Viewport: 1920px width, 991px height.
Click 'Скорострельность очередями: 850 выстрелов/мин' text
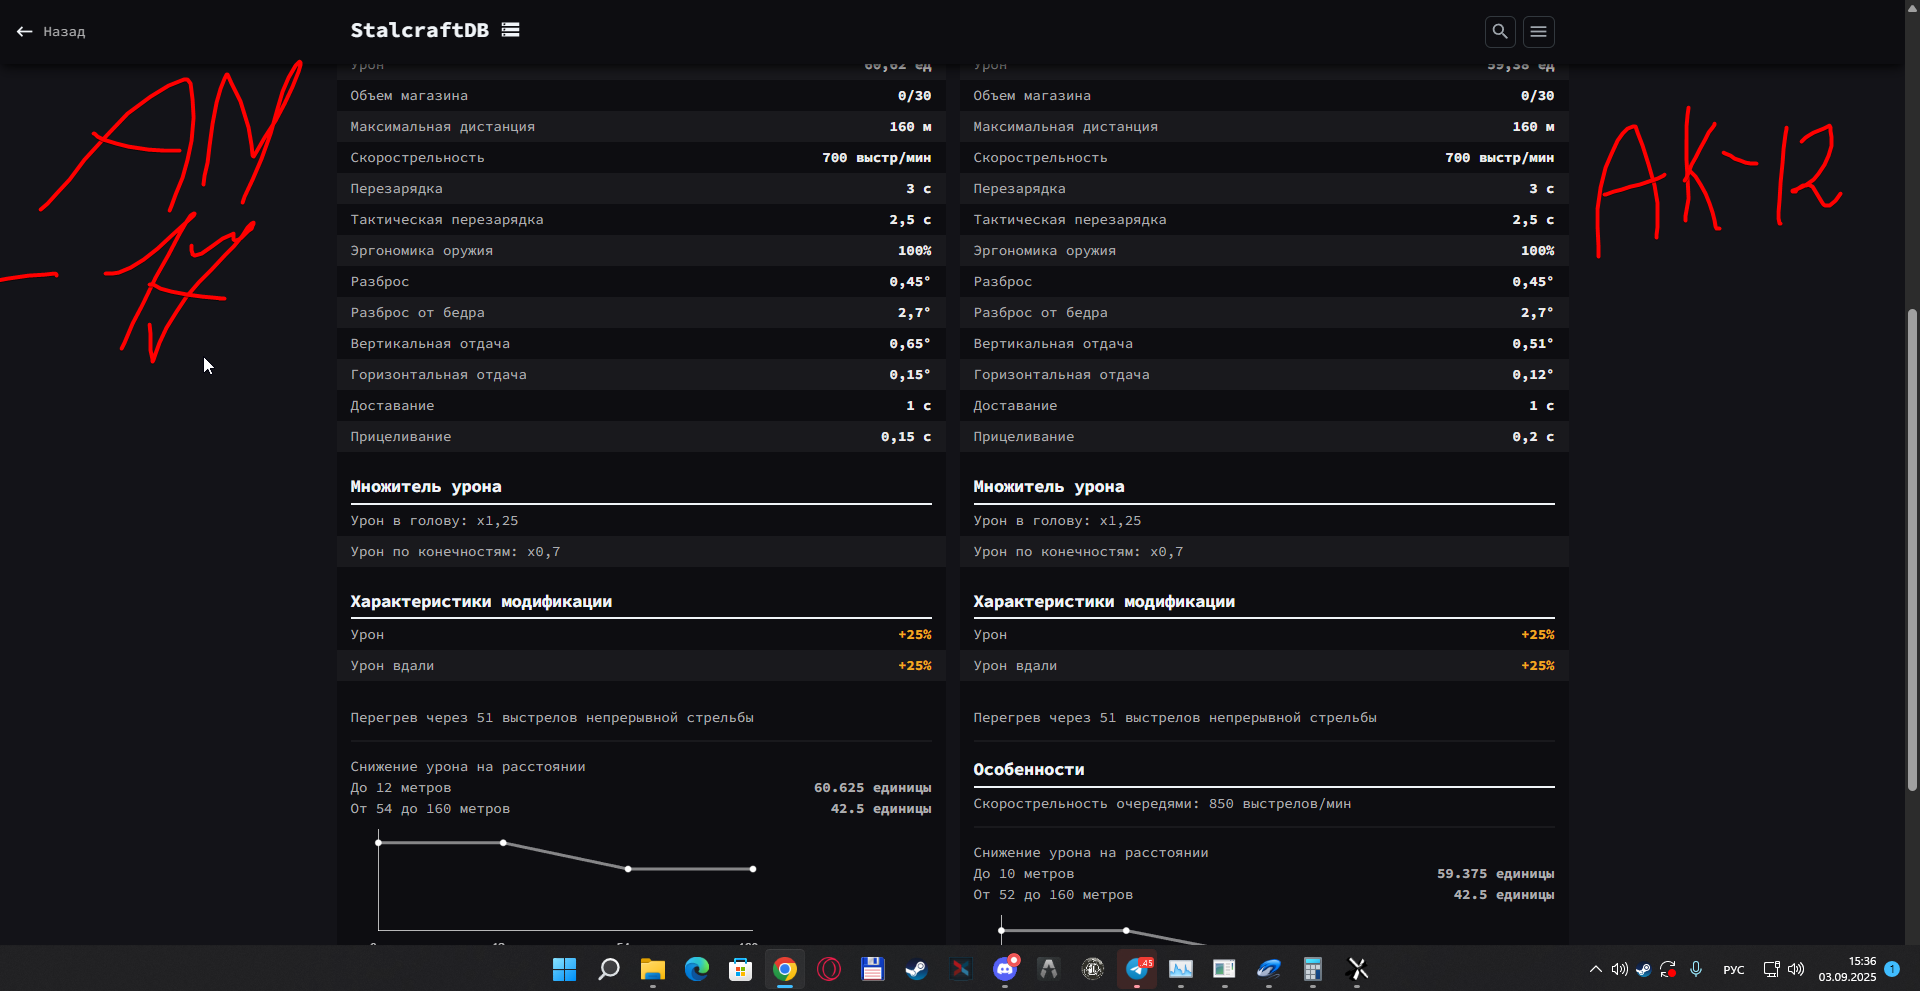[x=1162, y=804]
